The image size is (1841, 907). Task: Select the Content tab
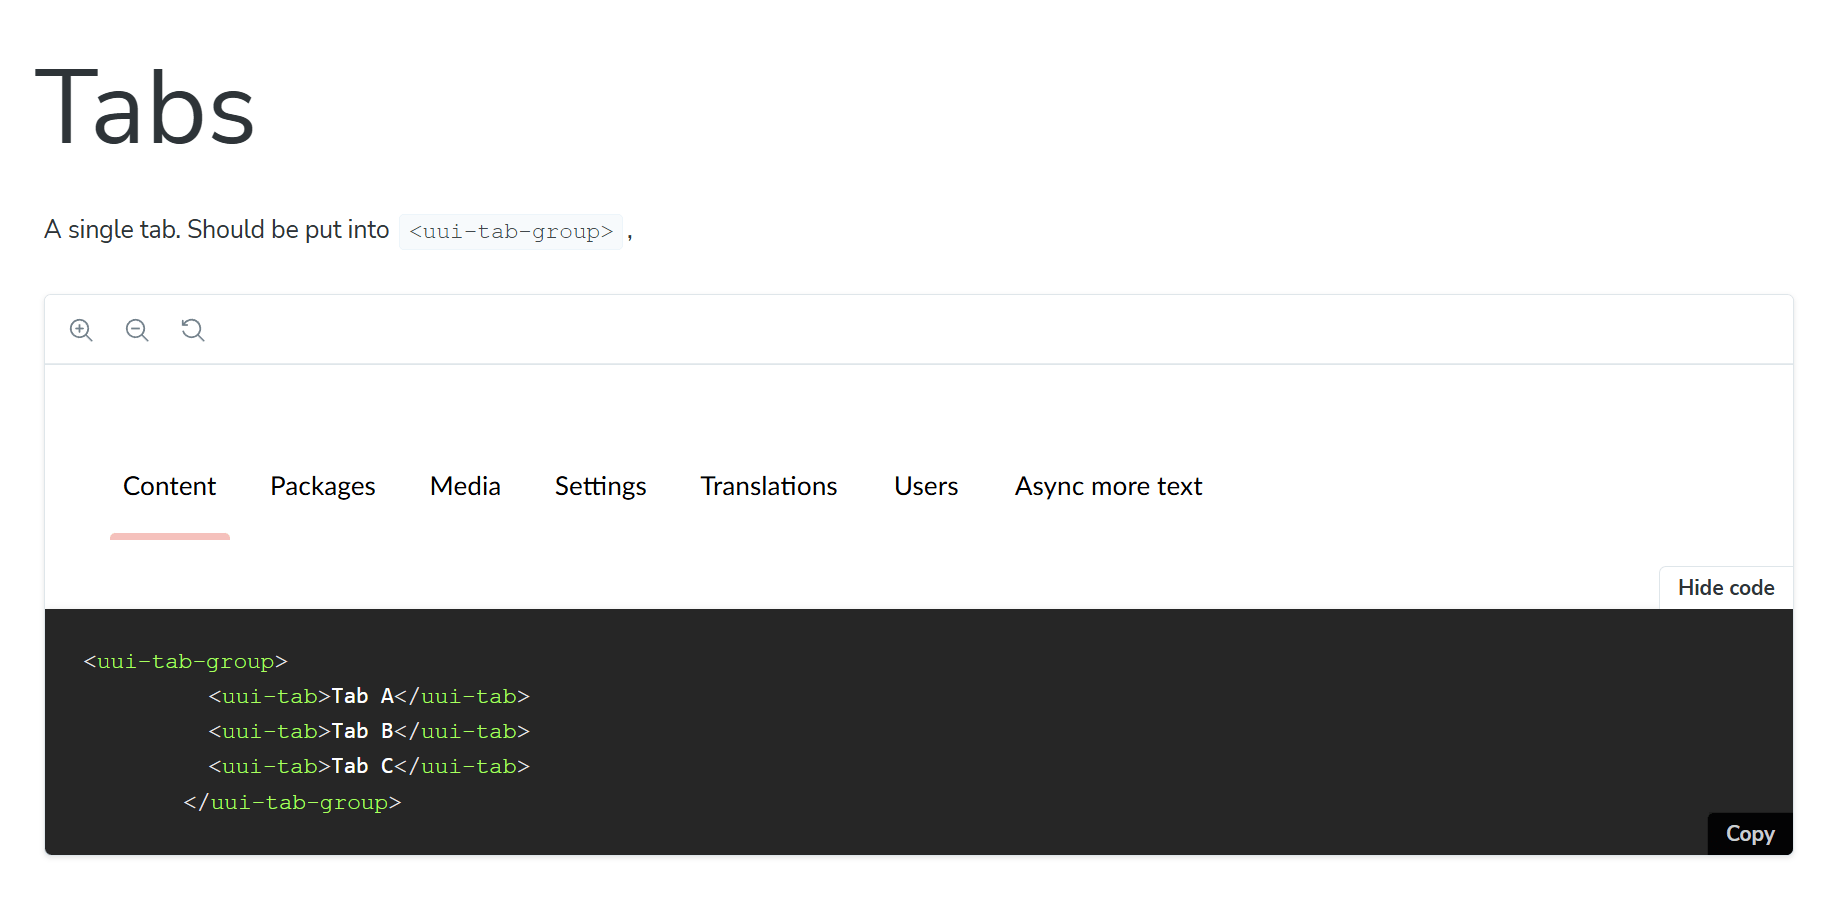169,486
